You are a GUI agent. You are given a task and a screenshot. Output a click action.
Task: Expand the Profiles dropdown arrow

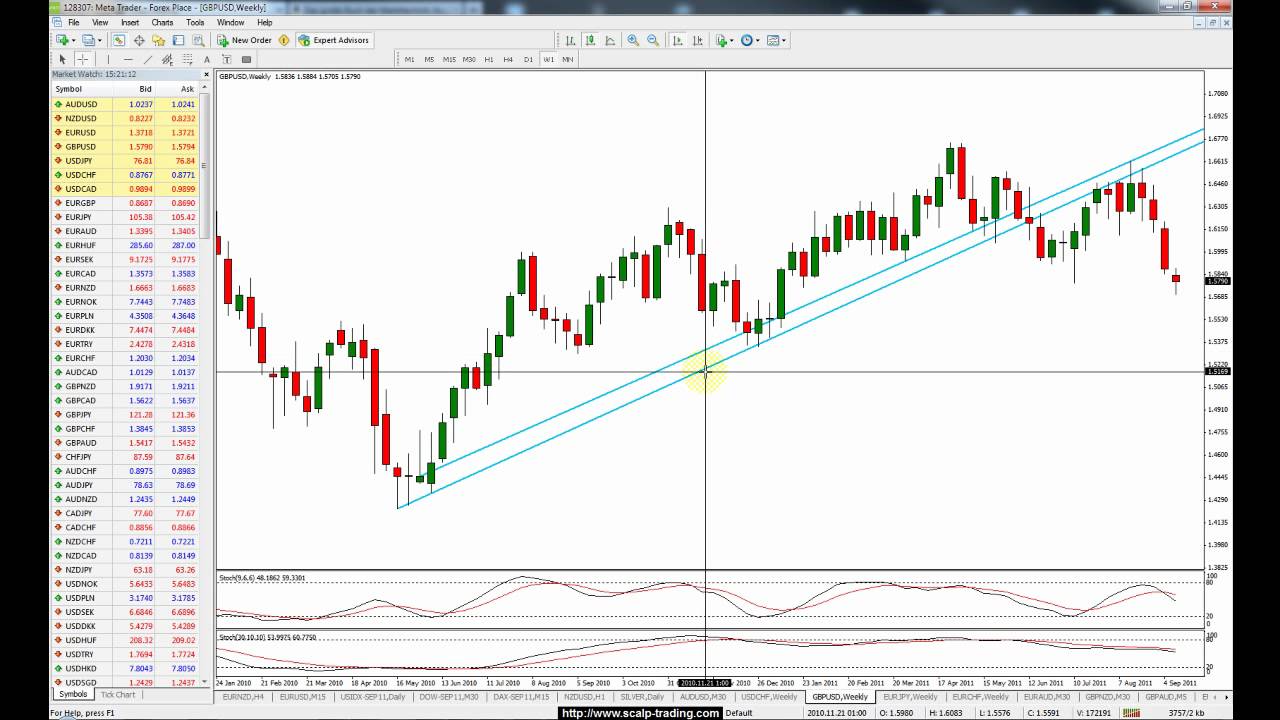[x=99, y=40]
